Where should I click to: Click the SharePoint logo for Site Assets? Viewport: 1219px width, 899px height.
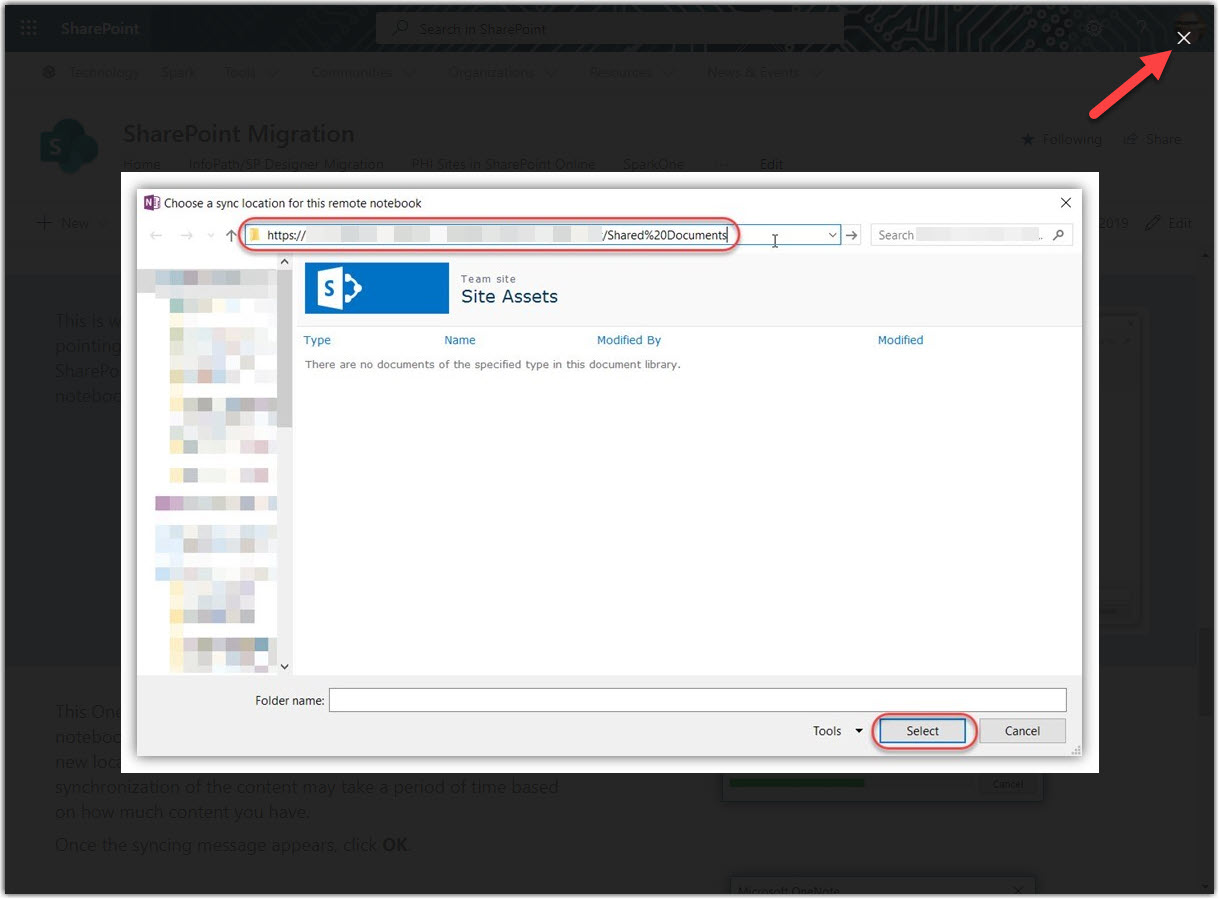376,288
